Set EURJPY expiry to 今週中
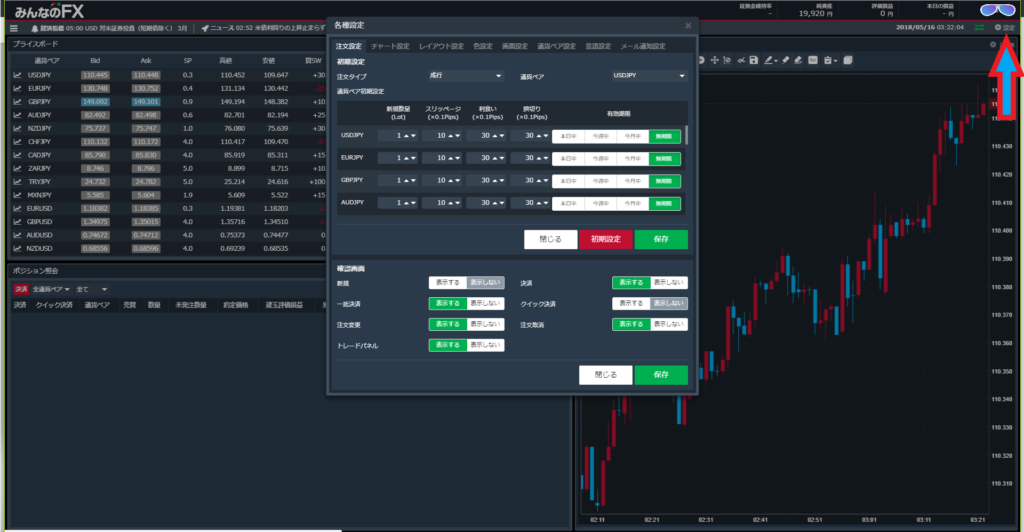Viewport: 1024px width, 532px height. point(600,159)
